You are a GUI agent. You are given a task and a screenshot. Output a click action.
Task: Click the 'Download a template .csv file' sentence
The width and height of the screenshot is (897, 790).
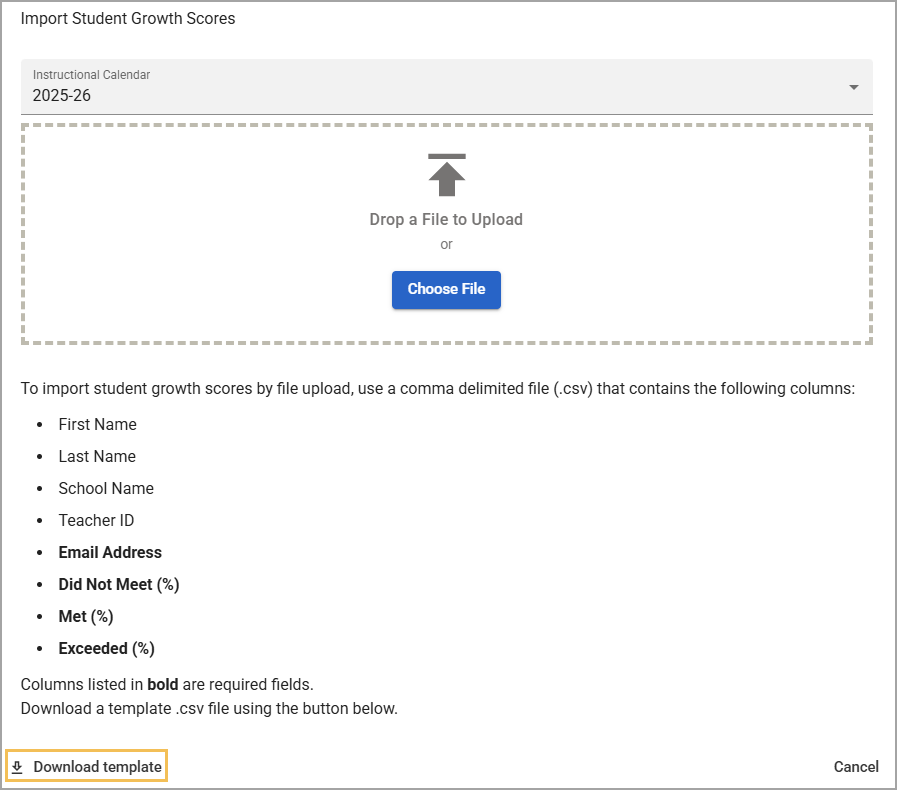pos(209,709)
